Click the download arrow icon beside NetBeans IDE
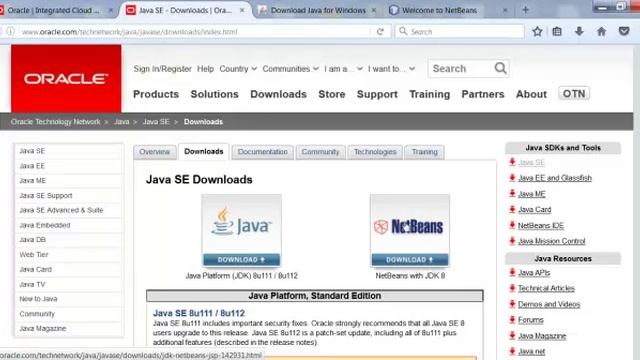 [512, 225]
